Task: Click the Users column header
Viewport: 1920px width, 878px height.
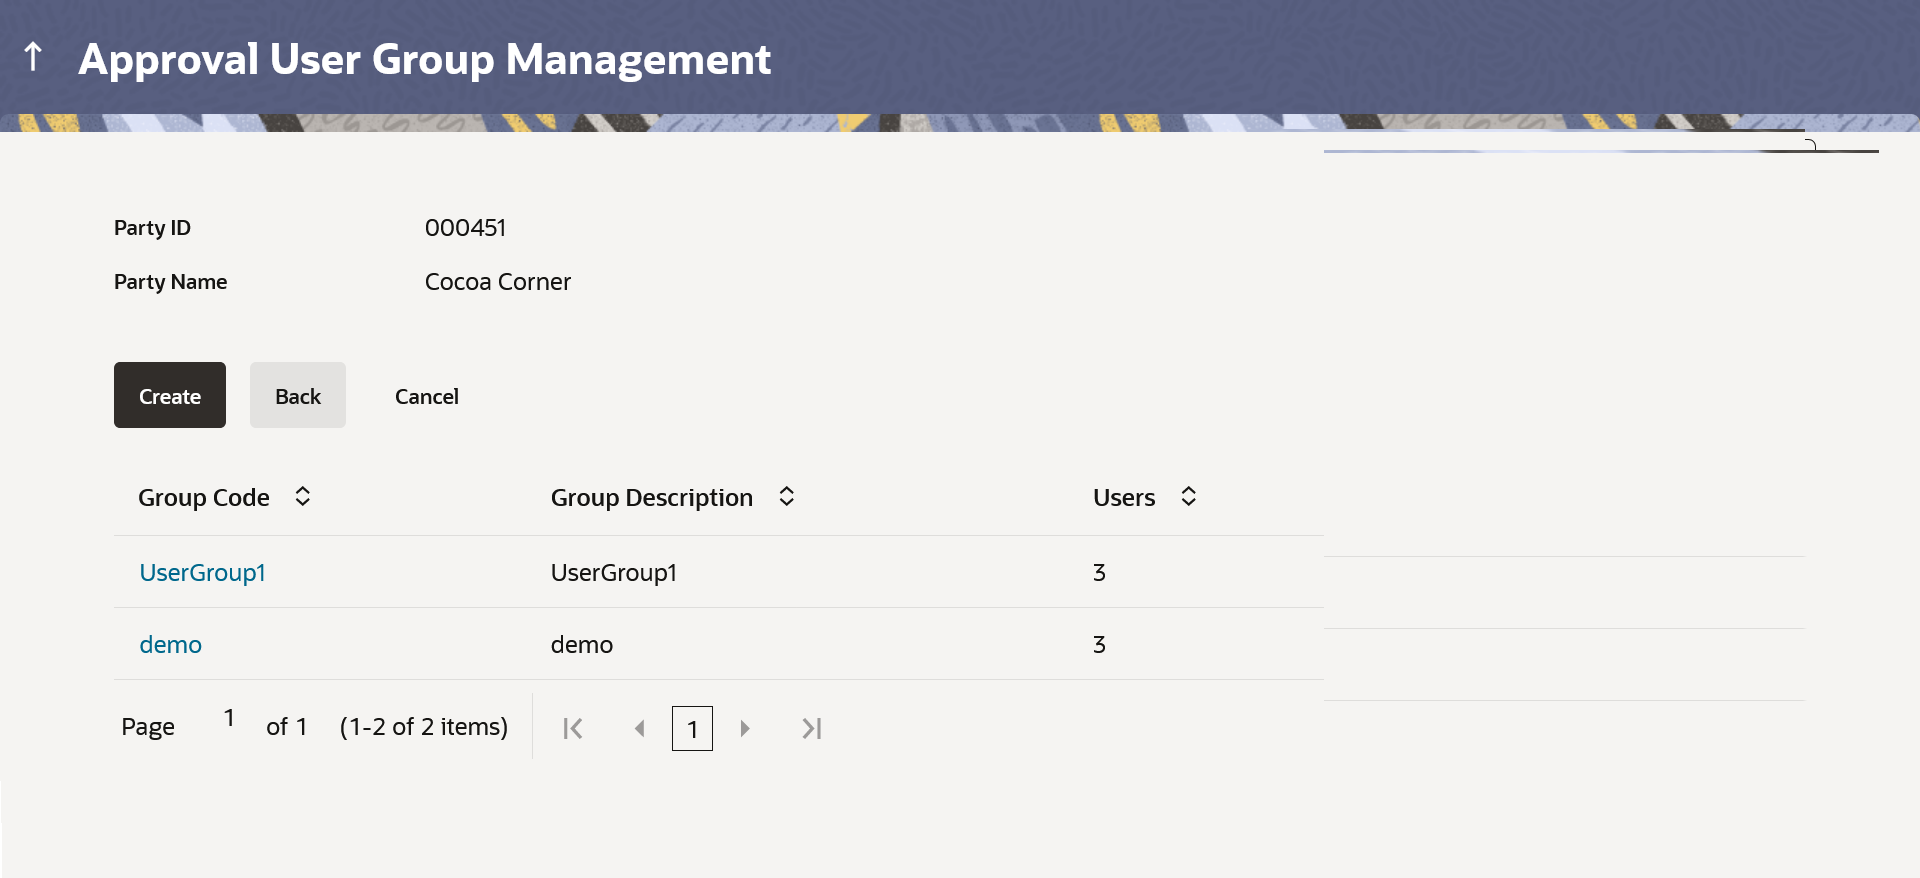Action: tap(1124, 497)
